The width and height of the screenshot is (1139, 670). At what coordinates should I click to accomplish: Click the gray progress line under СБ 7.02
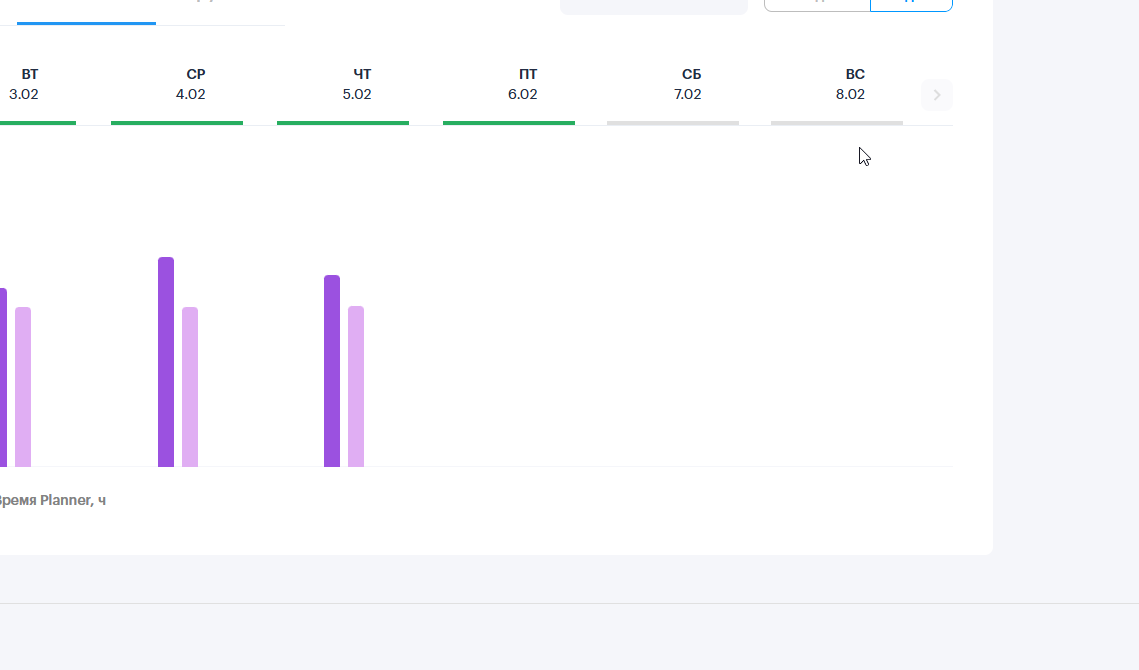click(x=673, y=123)
